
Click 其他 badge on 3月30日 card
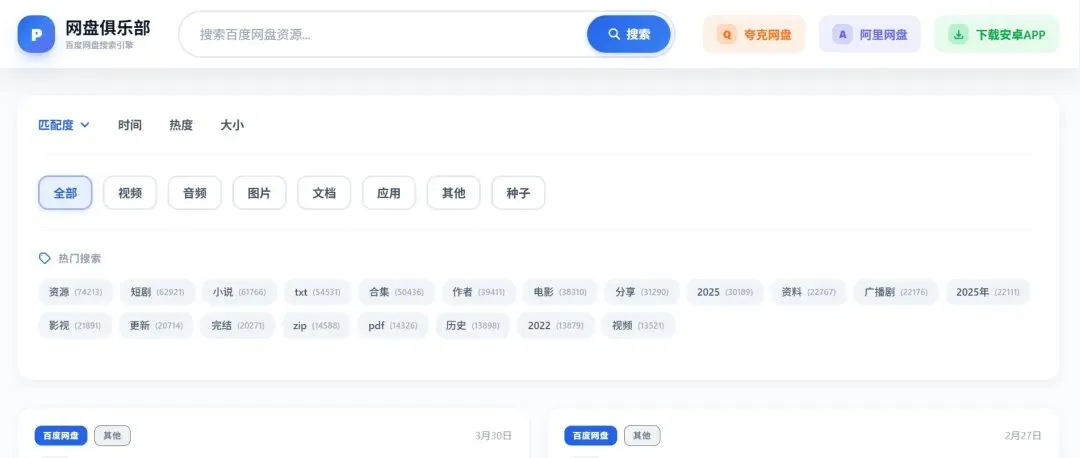pyautogui.click(x=112, y=435)
